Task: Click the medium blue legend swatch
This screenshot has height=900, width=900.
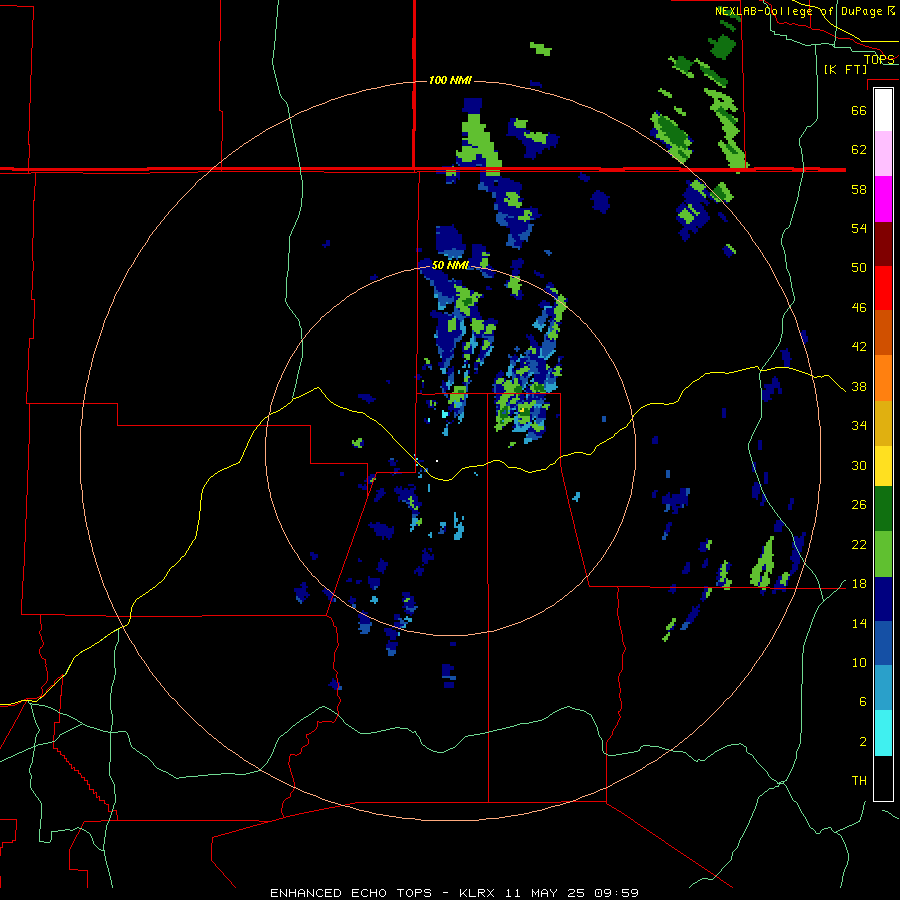Action: coord(883,643)
